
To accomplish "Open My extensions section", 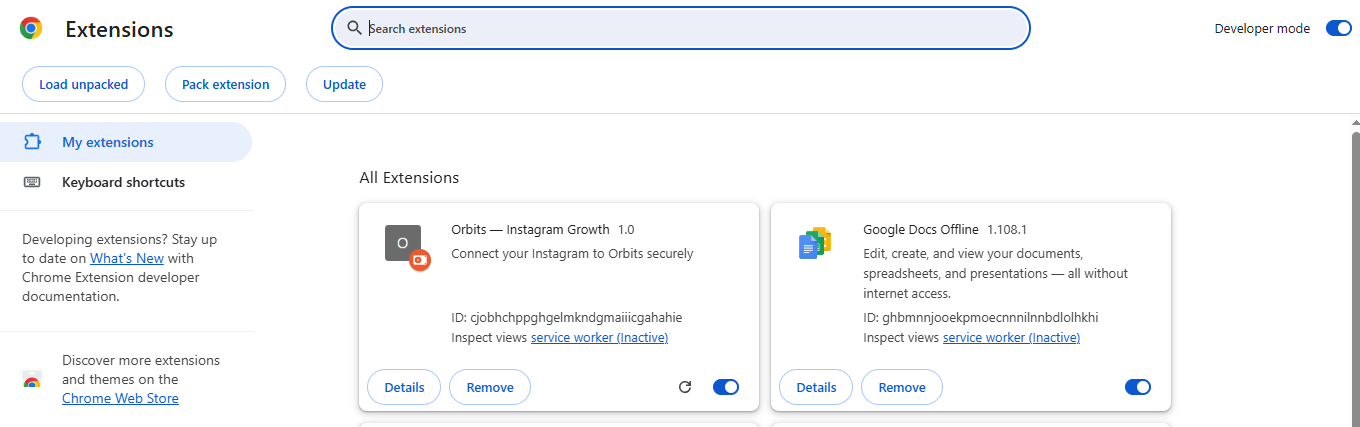I will [x=126, y=142].
